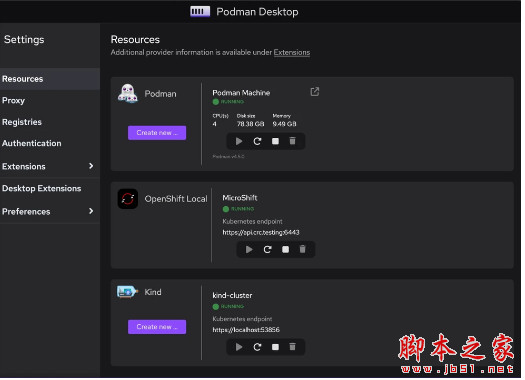
Task: Click the Settings sidebar heading
Action: (24, 40)
